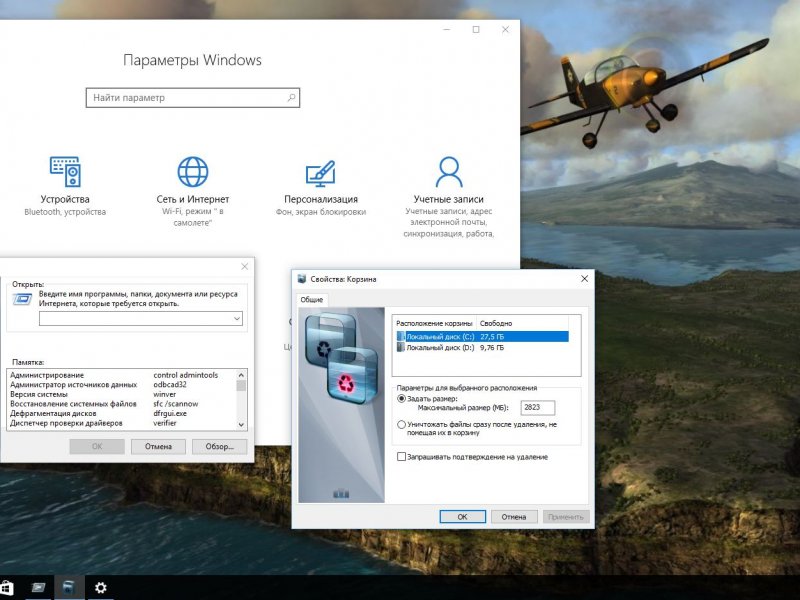Select Дефрагментация дисков entry

click(53, 414)
